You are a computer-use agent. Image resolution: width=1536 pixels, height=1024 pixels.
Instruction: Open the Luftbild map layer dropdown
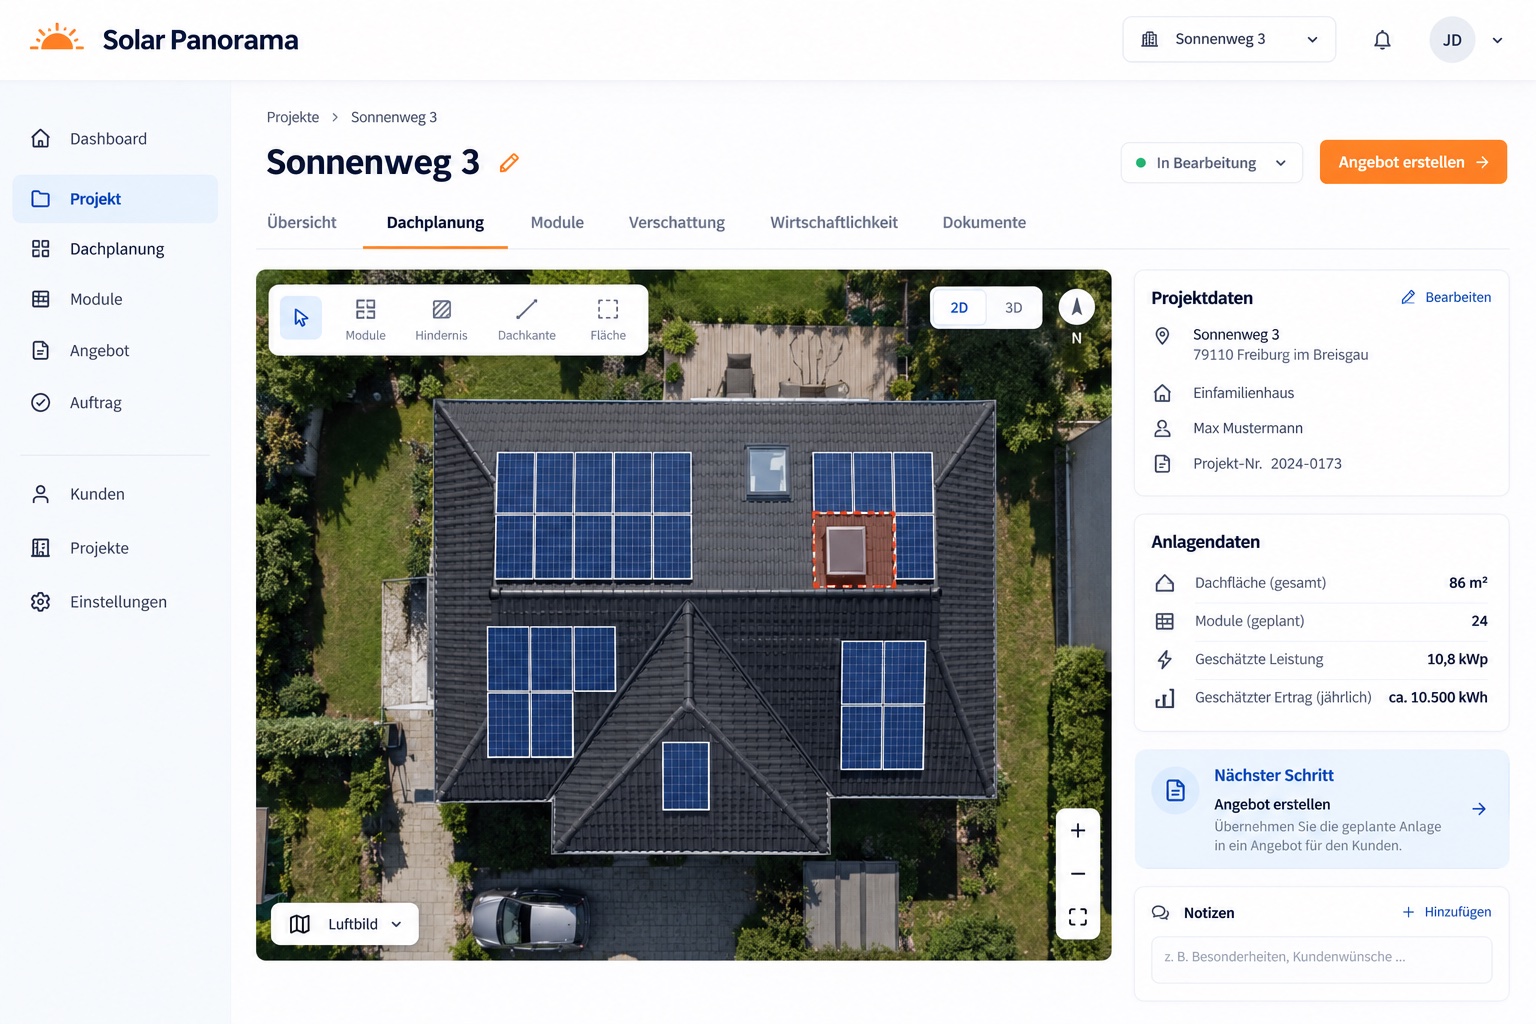coord(345,924)
